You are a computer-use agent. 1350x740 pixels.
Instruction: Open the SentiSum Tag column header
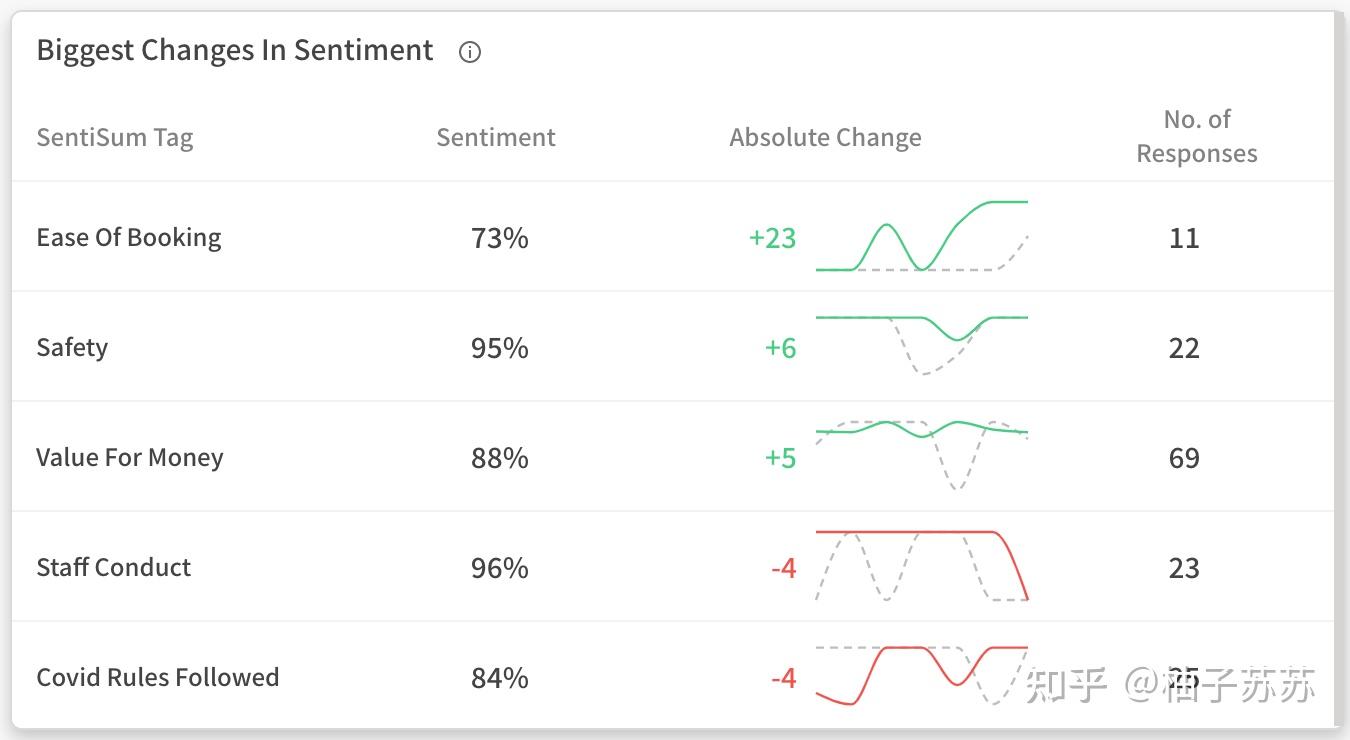(x=114, y=137)
